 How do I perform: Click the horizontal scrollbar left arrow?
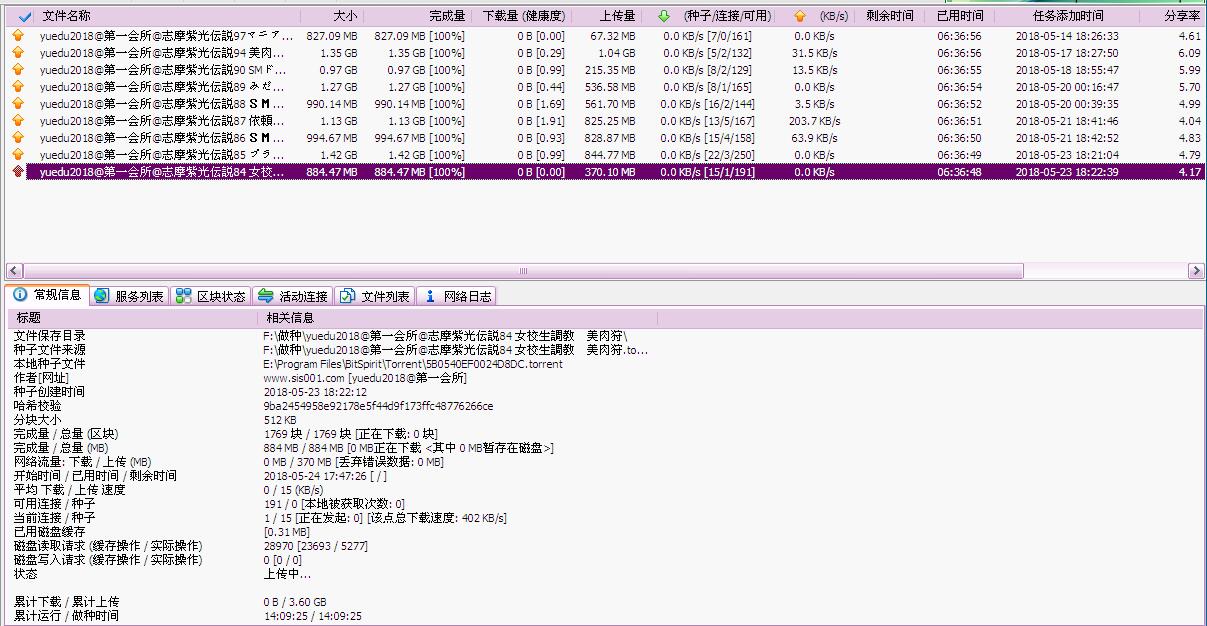pos(14,271)
